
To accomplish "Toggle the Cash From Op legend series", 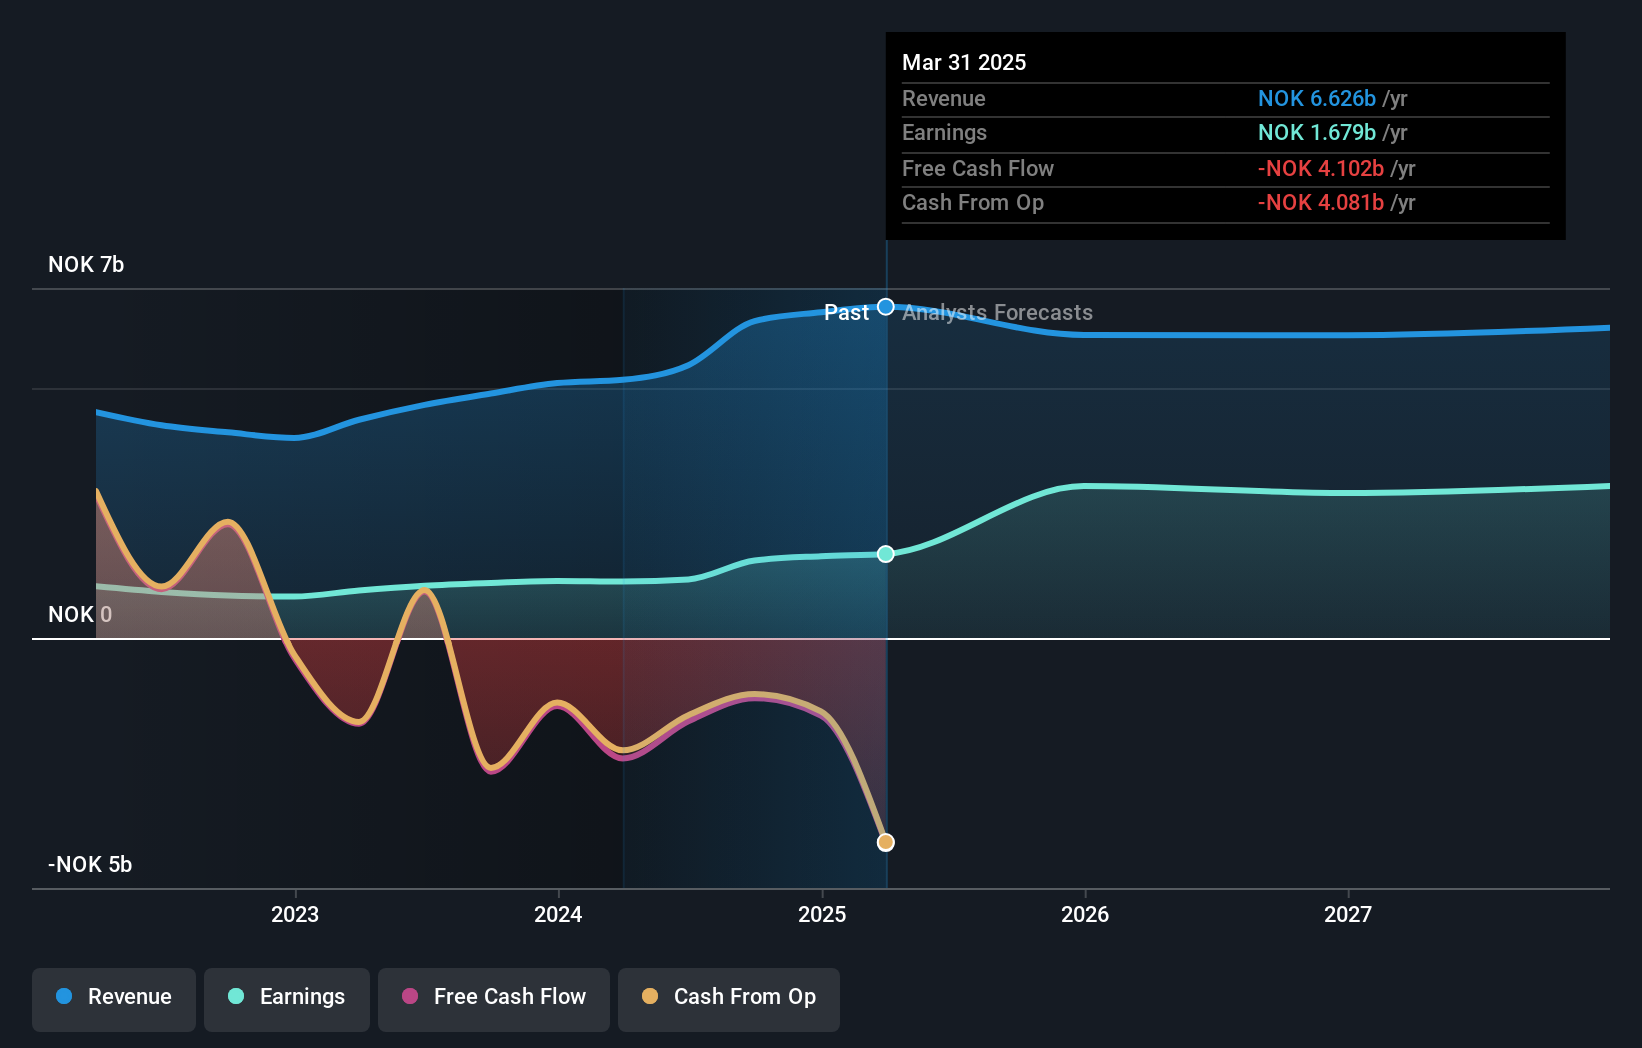I will click(x=729, y=999).
